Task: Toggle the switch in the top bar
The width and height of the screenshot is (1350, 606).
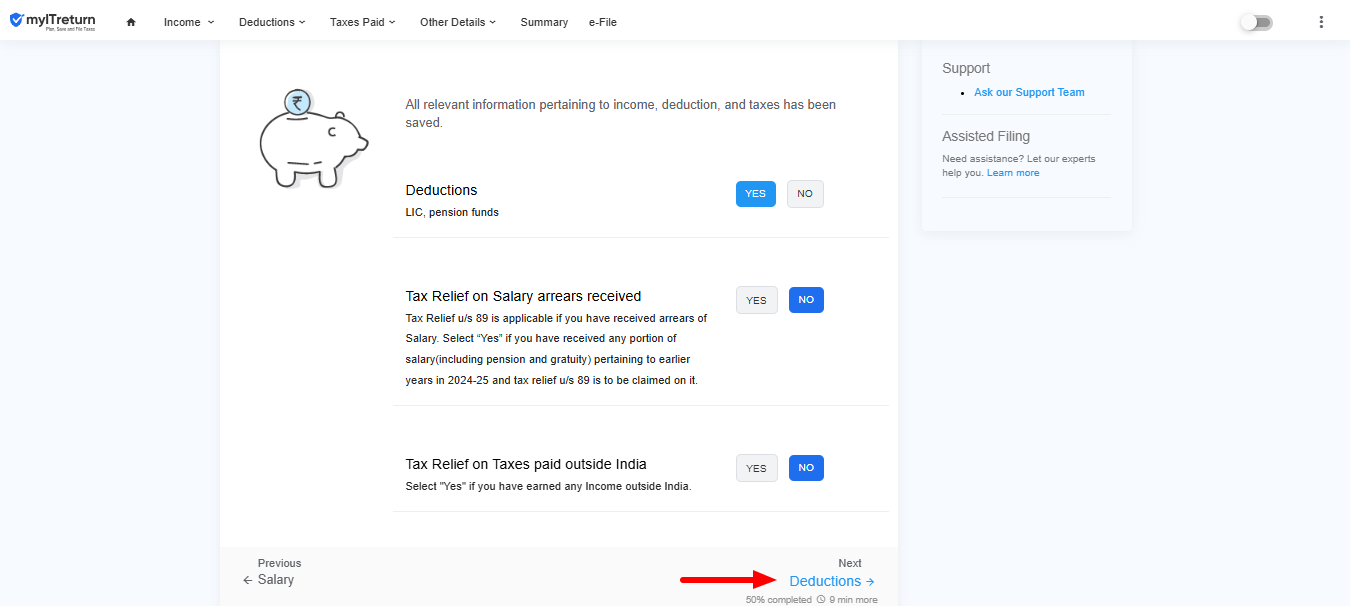Action: tap(1256, 22)
